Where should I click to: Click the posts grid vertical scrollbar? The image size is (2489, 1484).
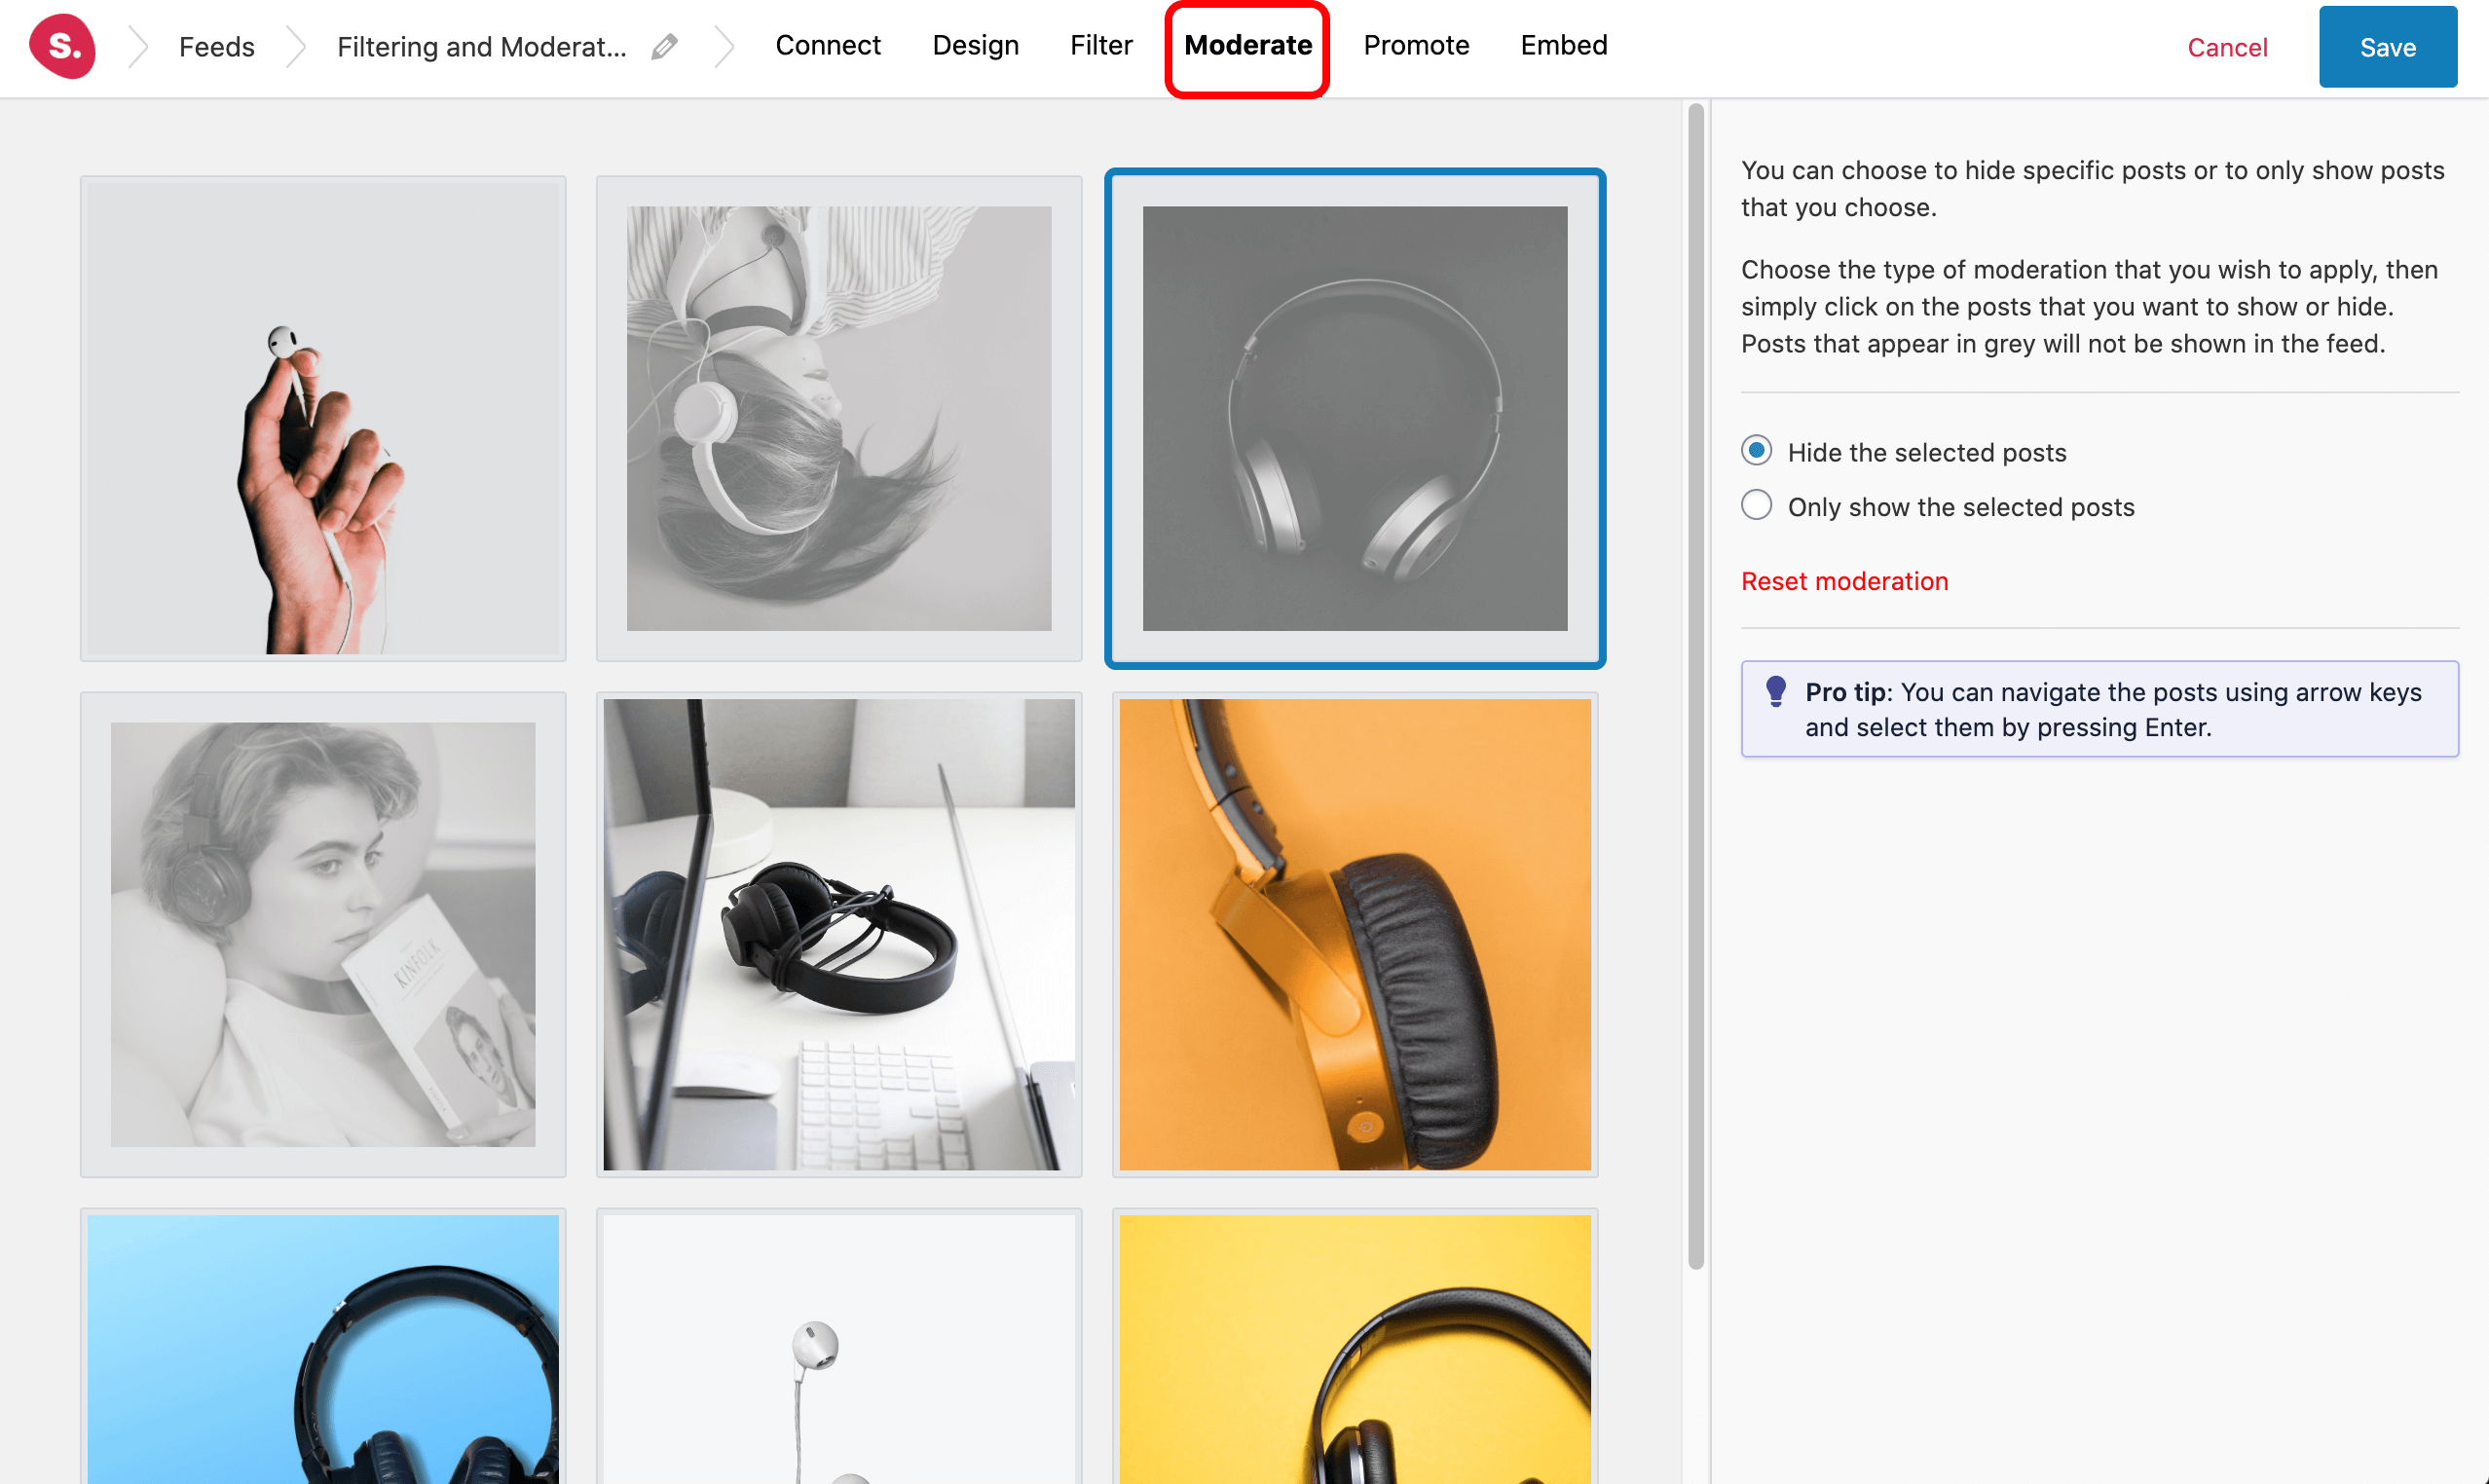[x=1695, y=686]
